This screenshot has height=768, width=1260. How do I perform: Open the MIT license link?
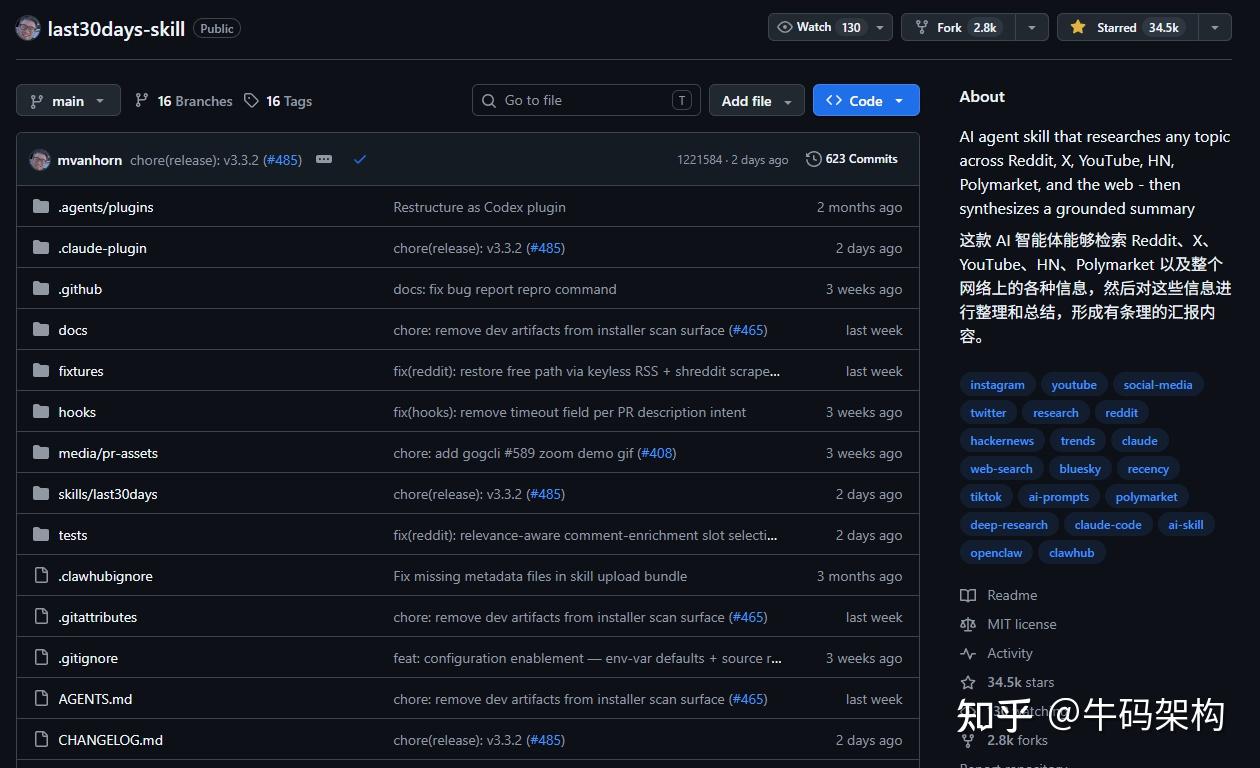point(1008,624)
